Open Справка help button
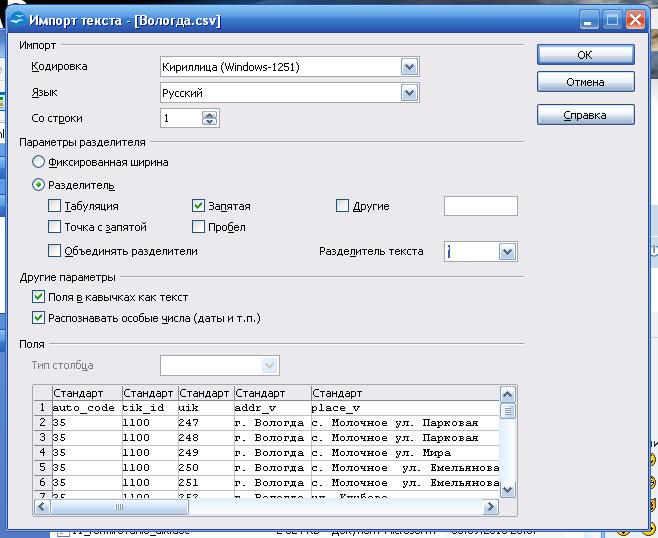Viewport: 658px width, 538px height. tap(585, 115)
